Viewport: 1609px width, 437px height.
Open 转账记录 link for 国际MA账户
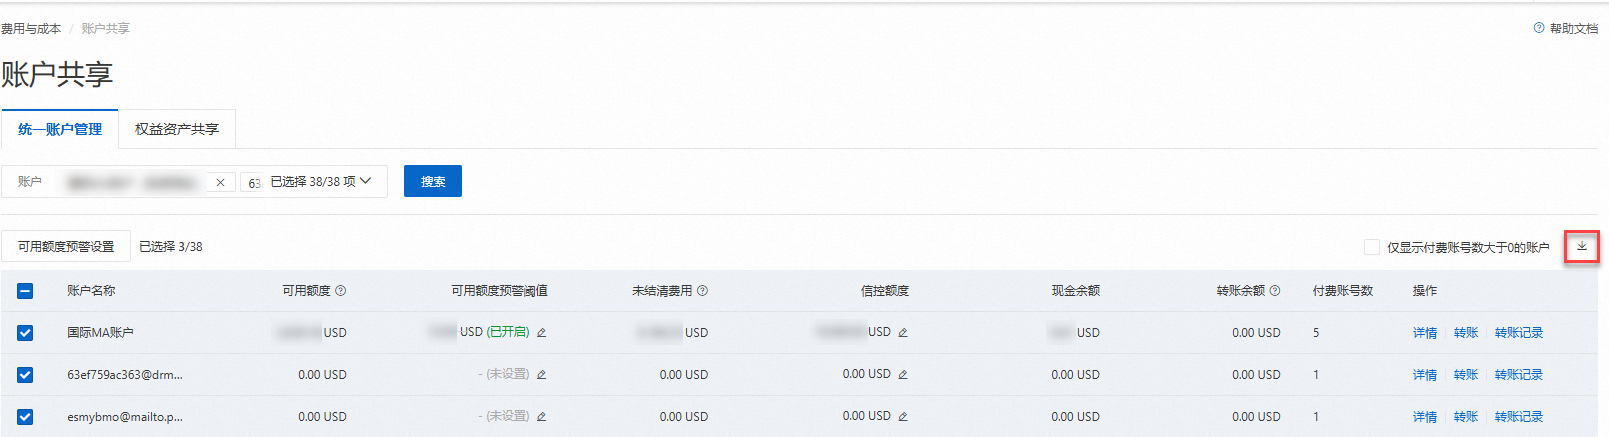tap(1518, 333)
